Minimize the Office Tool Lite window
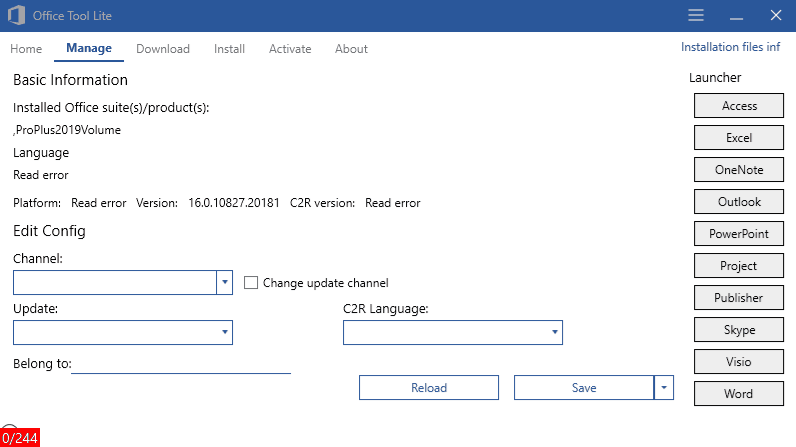This screenshot has width=796, height=447. (x=736, y=18)
